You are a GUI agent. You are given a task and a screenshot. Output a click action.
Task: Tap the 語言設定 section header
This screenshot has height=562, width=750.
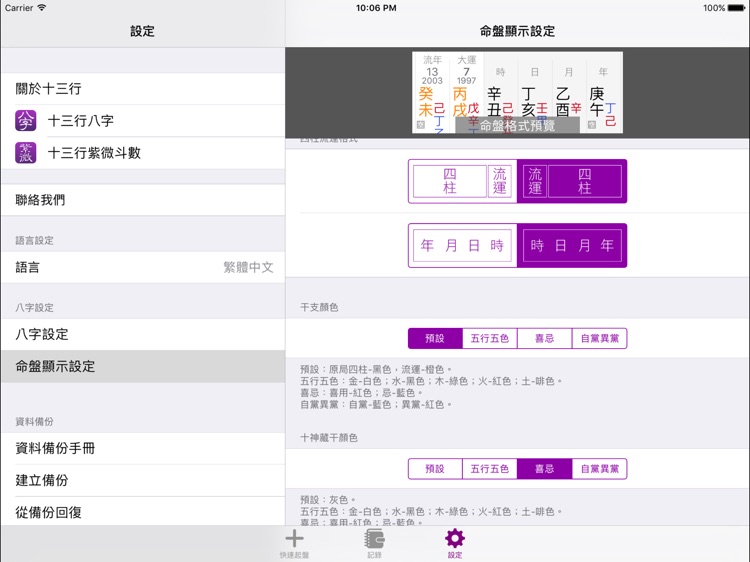(x=34, y=241)
